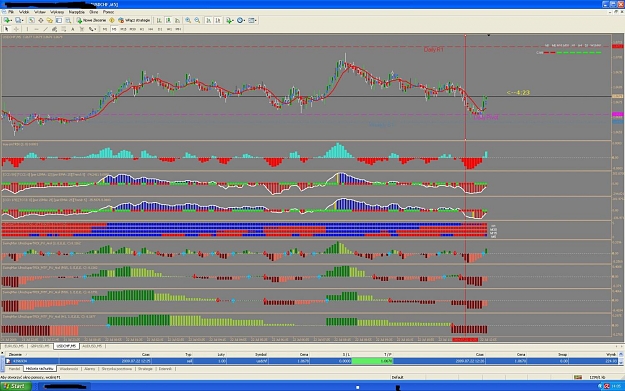Switch to M1 timeframe
Screen dimensions: 625x391
[x=105, y=29]
